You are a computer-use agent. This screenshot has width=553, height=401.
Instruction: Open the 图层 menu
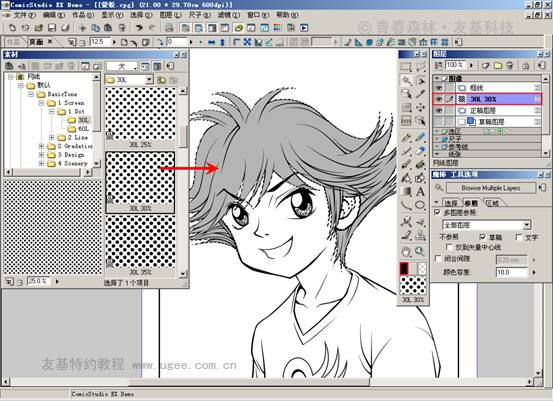tap(171, 15)
